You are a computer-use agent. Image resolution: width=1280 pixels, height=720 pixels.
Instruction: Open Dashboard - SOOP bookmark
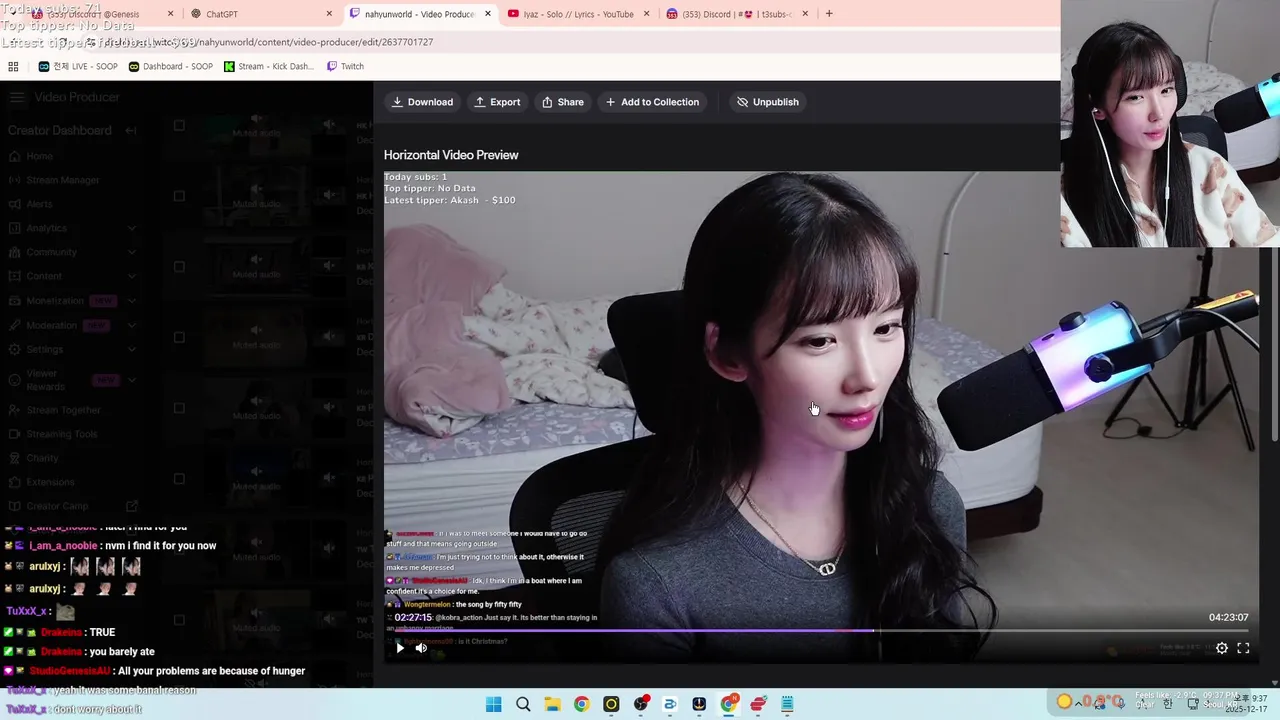[x=170, y=66]
